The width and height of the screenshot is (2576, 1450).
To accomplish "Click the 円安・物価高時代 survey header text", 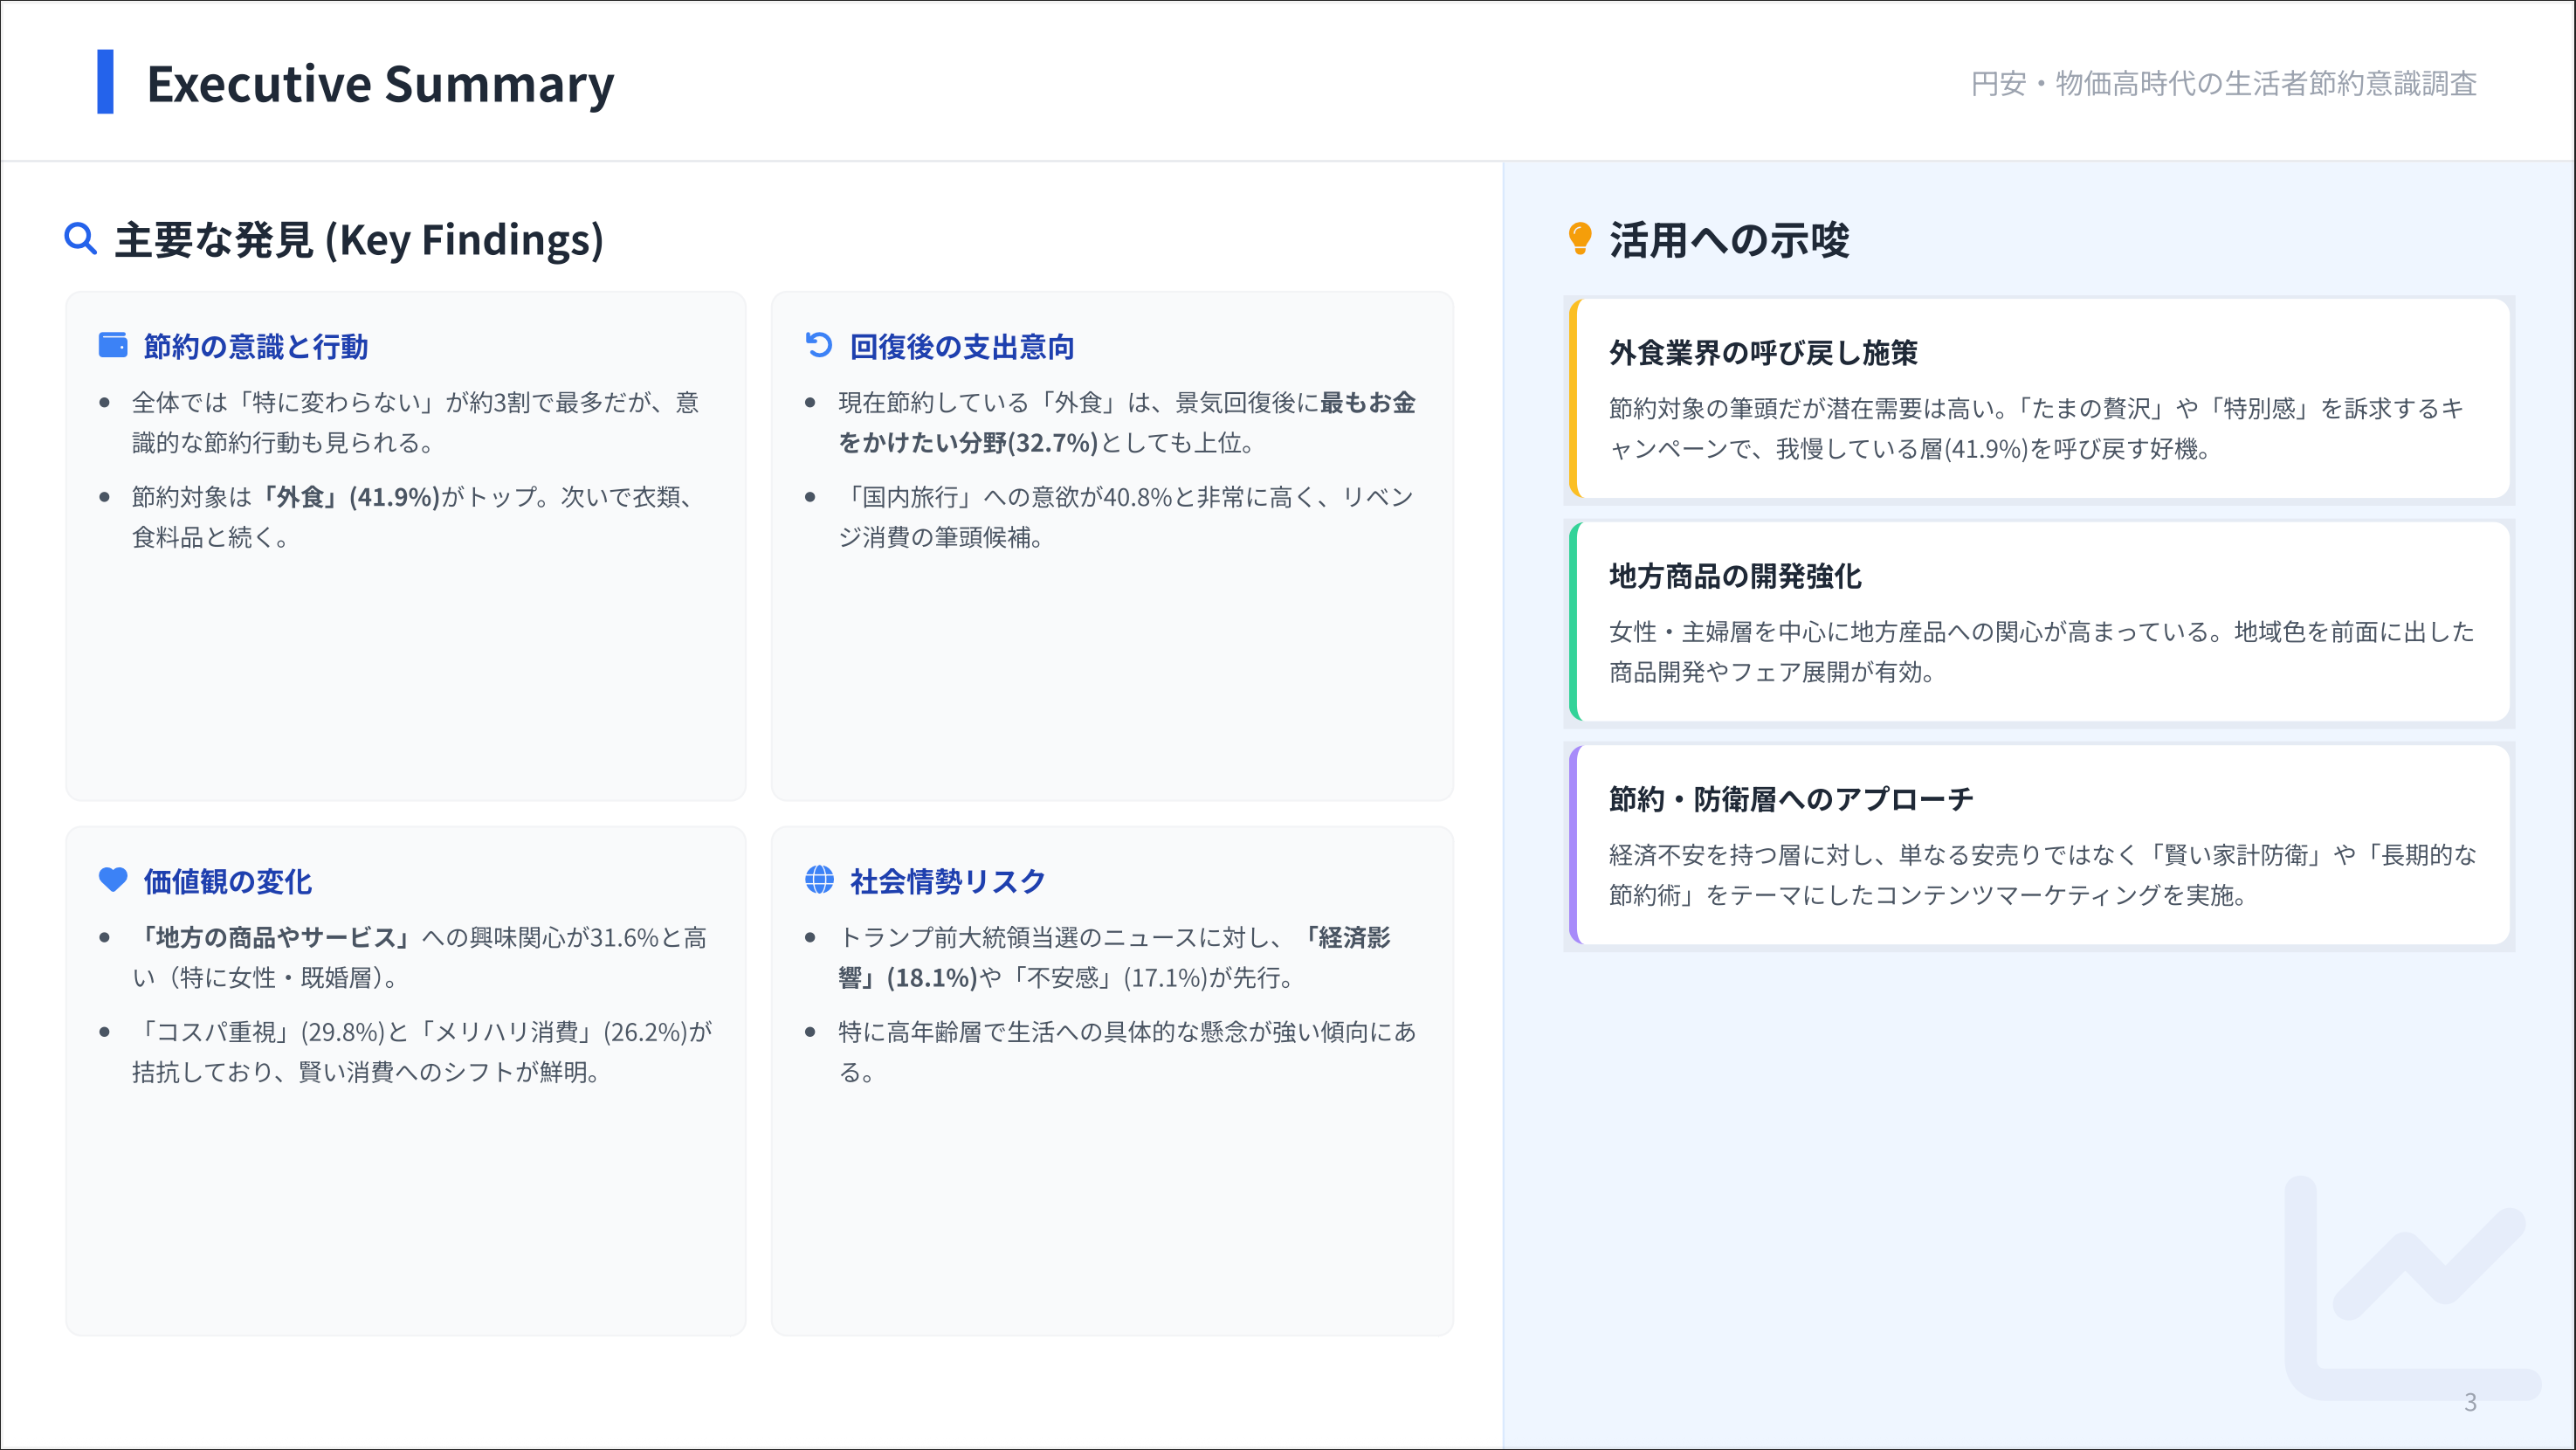I will click(2223, 84).
